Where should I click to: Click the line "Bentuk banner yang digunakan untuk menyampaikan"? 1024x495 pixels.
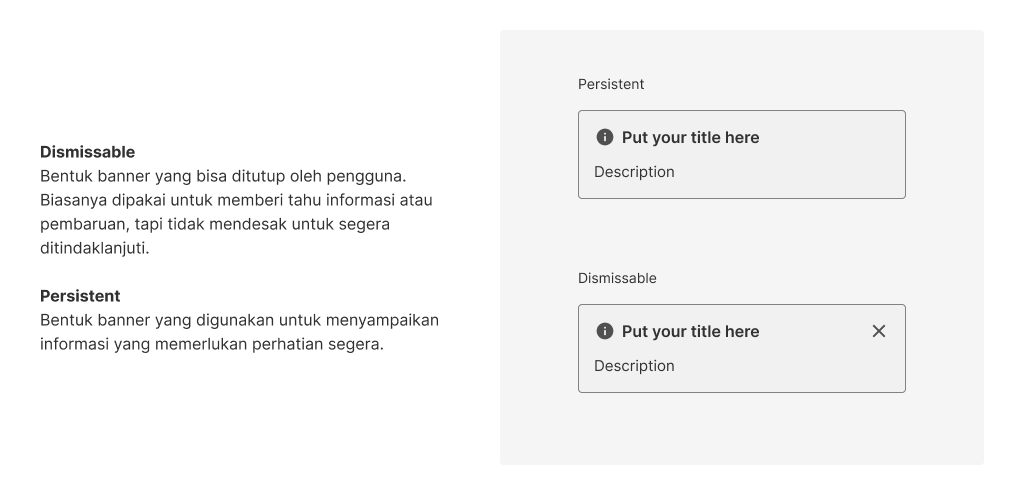pos(239,320)
